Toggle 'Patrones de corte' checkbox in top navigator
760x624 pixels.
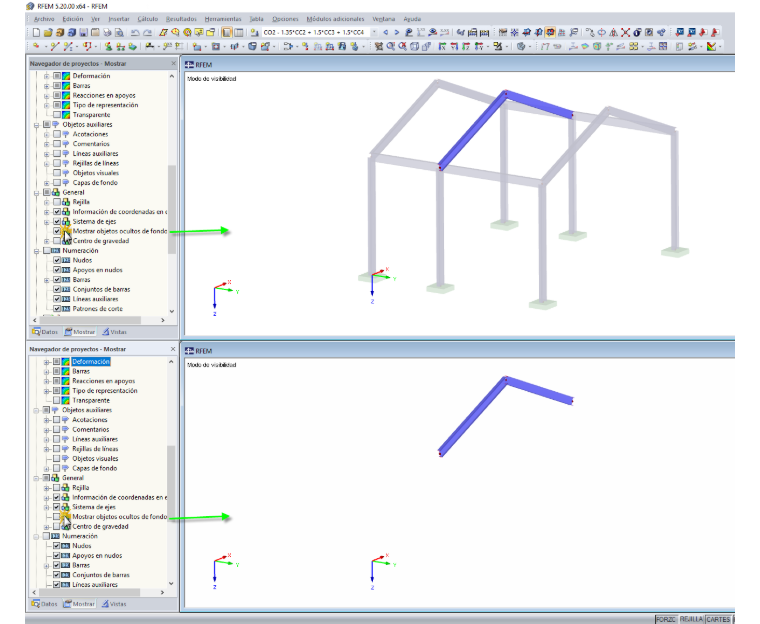pos(57,309)
